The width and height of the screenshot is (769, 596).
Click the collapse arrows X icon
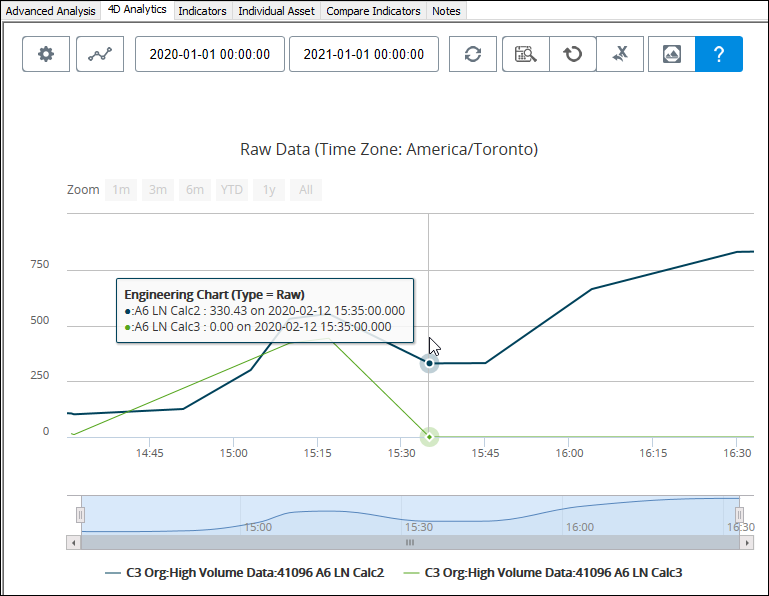click(620, 54)
